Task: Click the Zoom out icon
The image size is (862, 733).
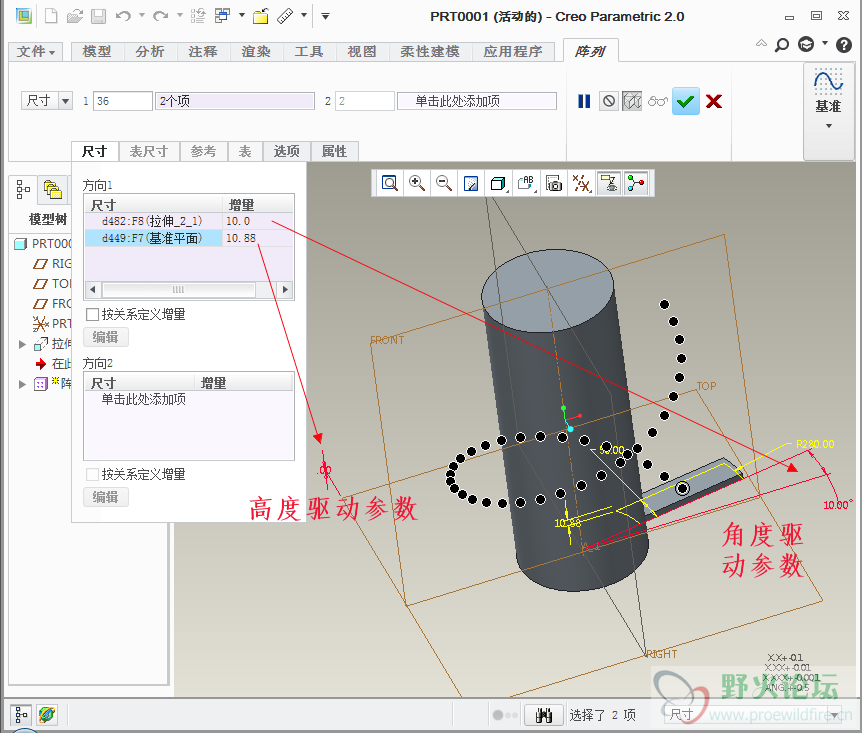Action: [444, 183]
